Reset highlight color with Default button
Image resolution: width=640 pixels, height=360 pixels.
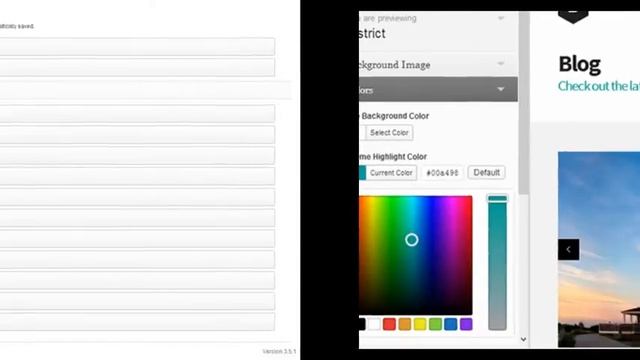click(487, 172)
